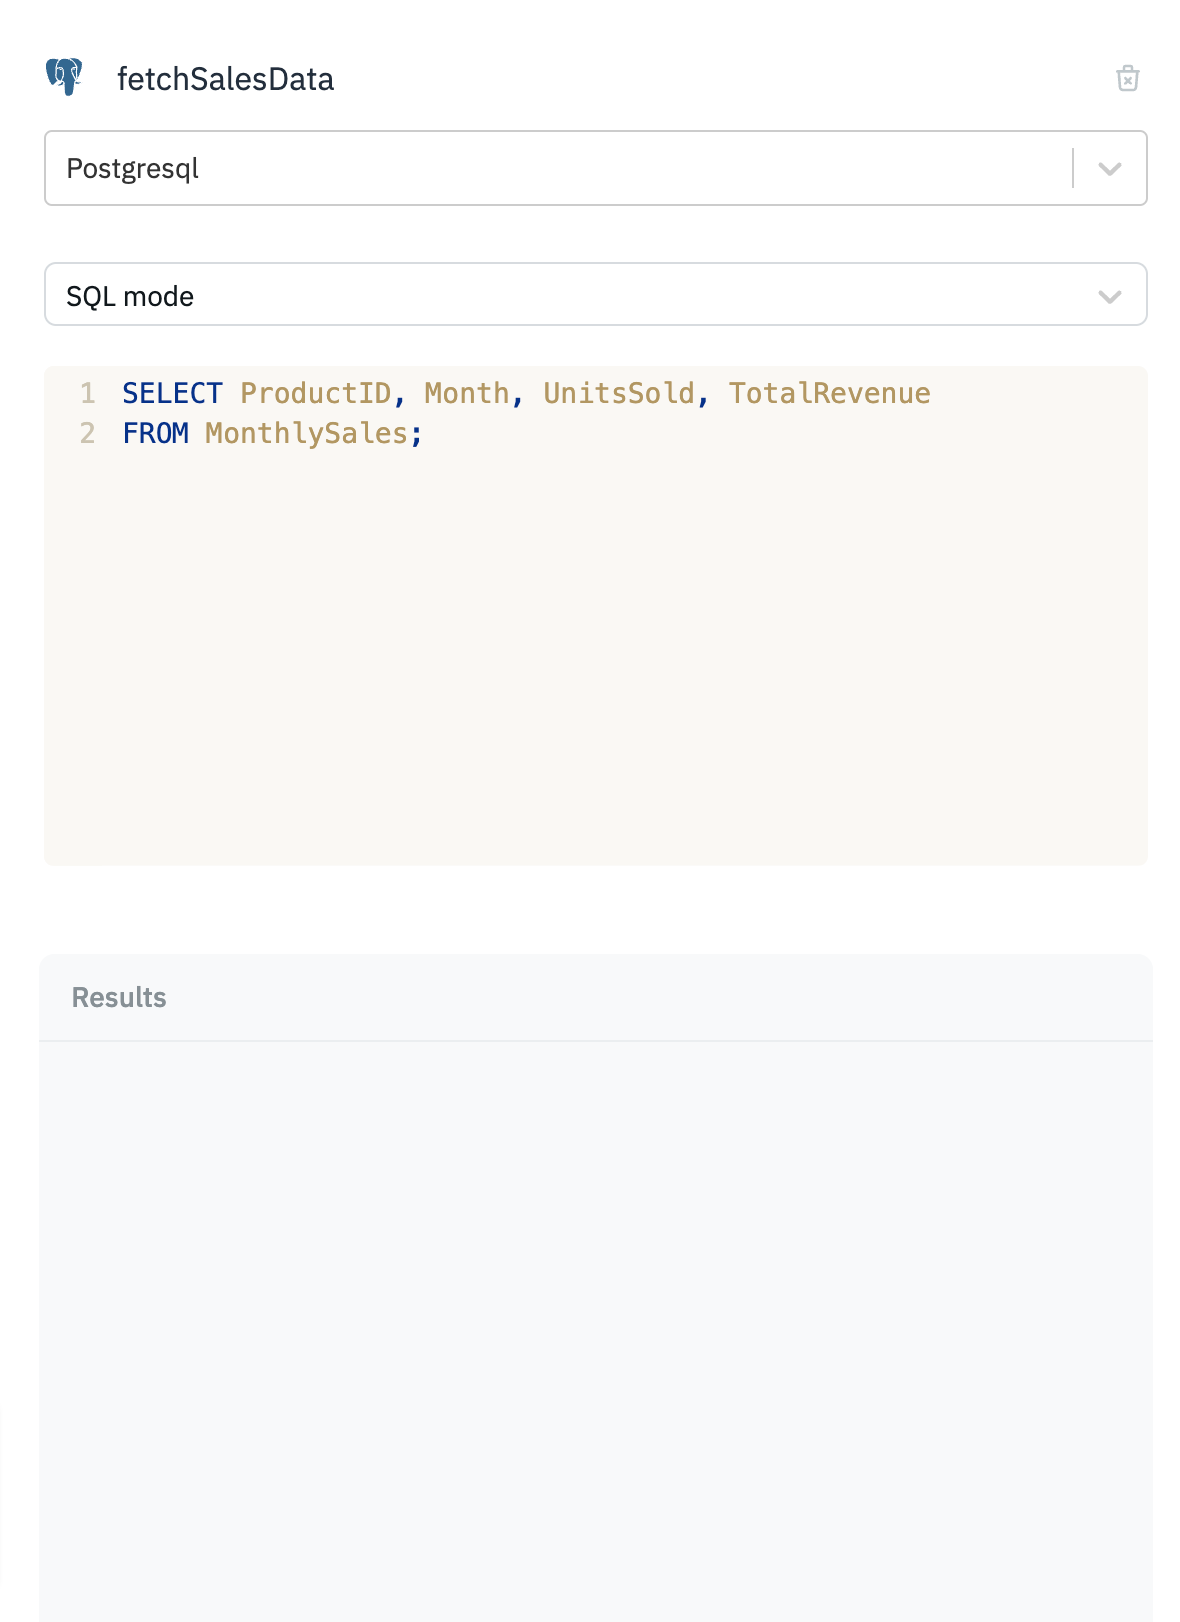Click the SELECT keyword in the editor
Viewport: 1180px width, 1622px height.
(x=172, y=393)
